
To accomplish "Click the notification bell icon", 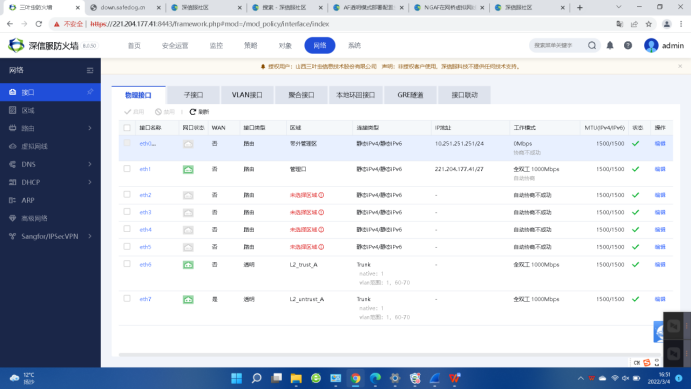I will (x=610, y=45).
